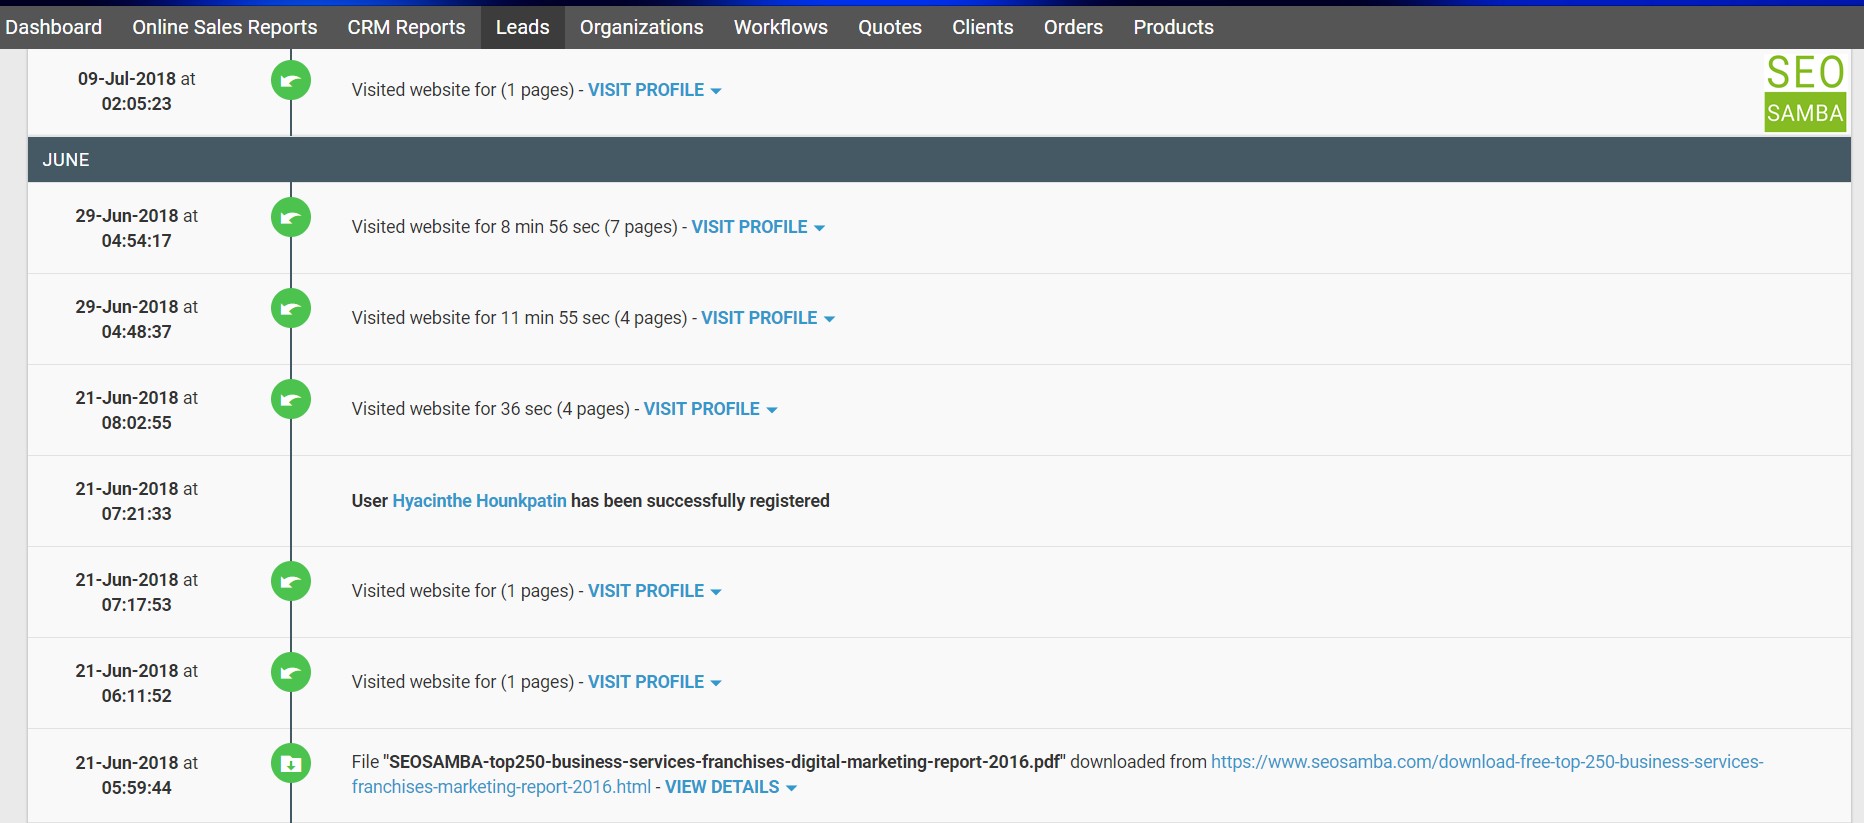
Task: Select timestamp 21-Jun-2018 at 08:02:55
Action: pos(137,410)
